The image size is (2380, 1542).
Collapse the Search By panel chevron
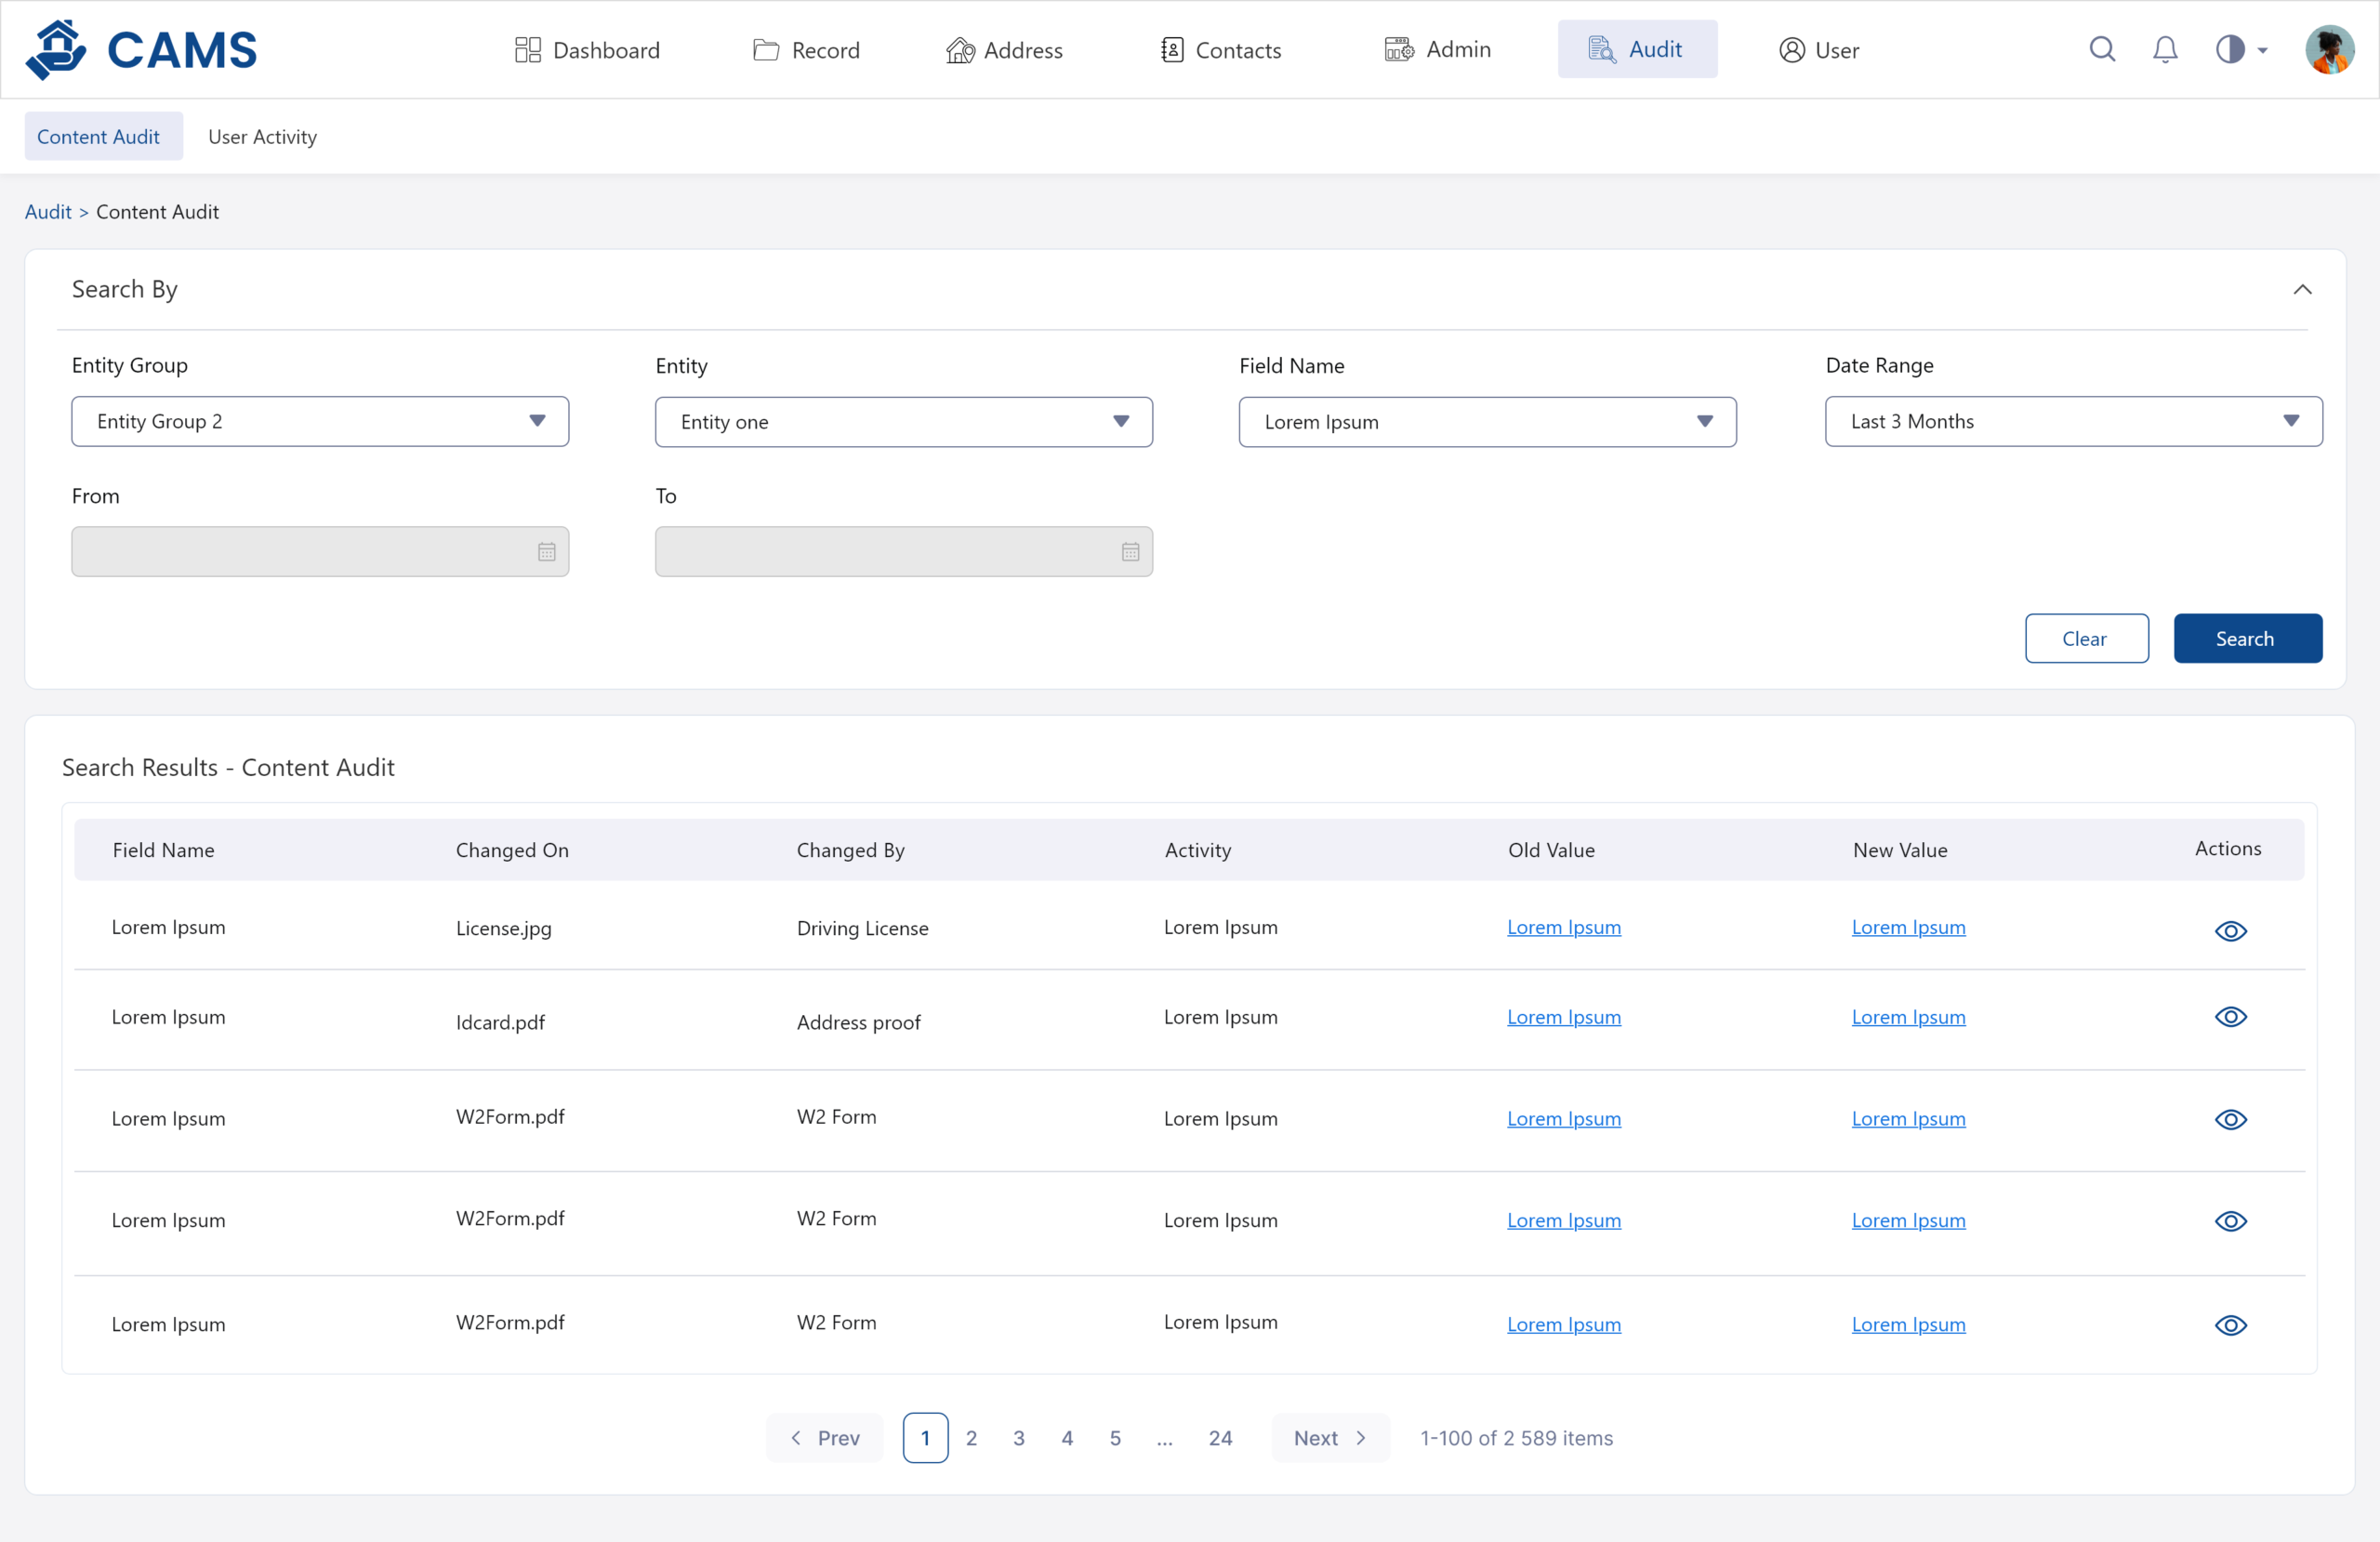tap(2302, 290)
